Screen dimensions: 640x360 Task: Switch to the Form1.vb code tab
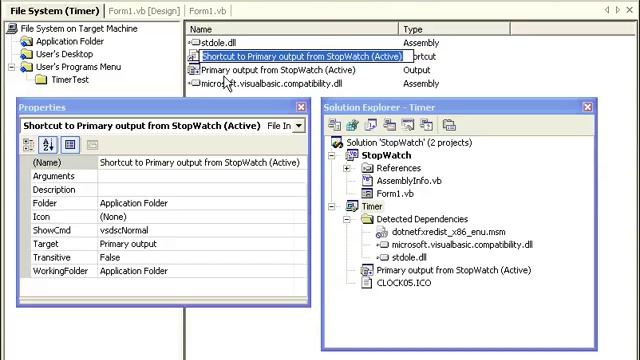pos(207,11)
